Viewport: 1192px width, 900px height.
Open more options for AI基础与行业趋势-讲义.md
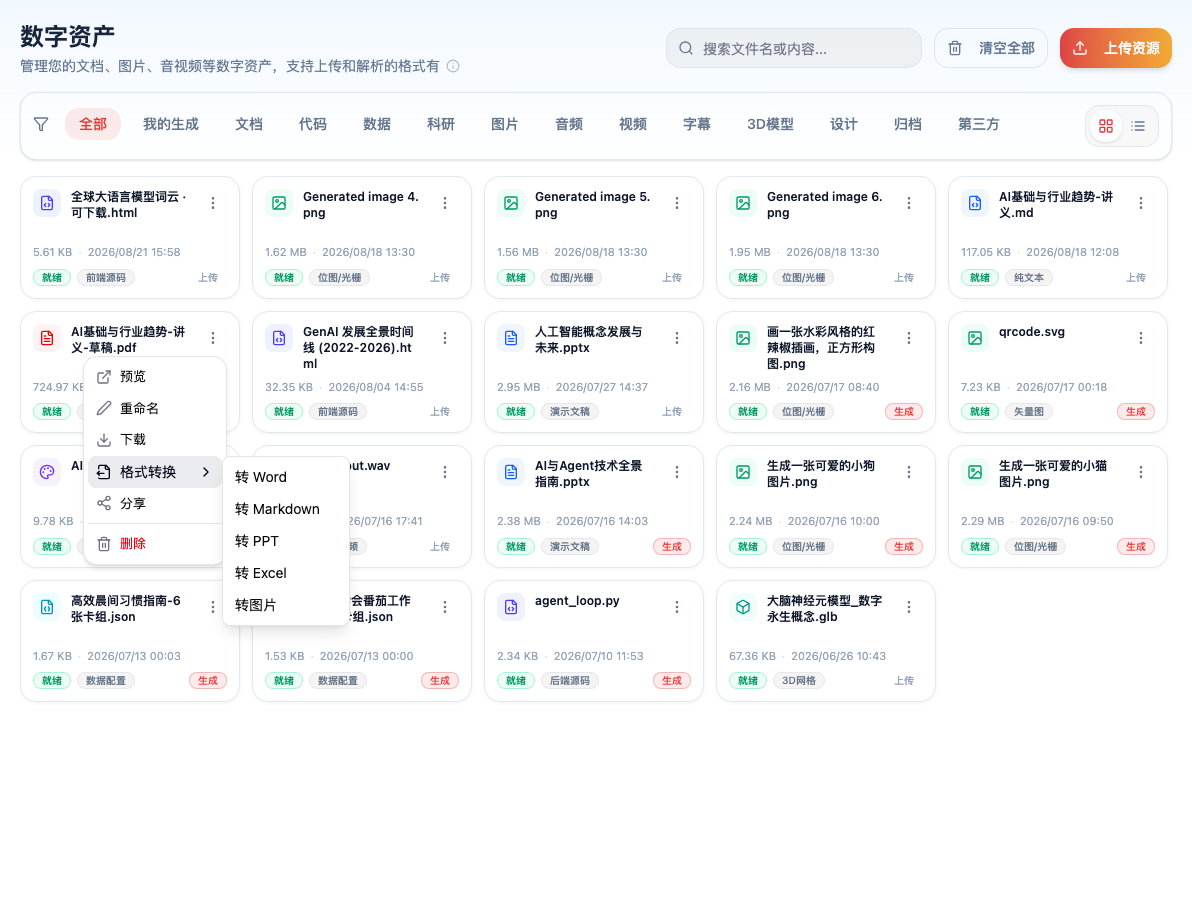(x=1140, y=203)
